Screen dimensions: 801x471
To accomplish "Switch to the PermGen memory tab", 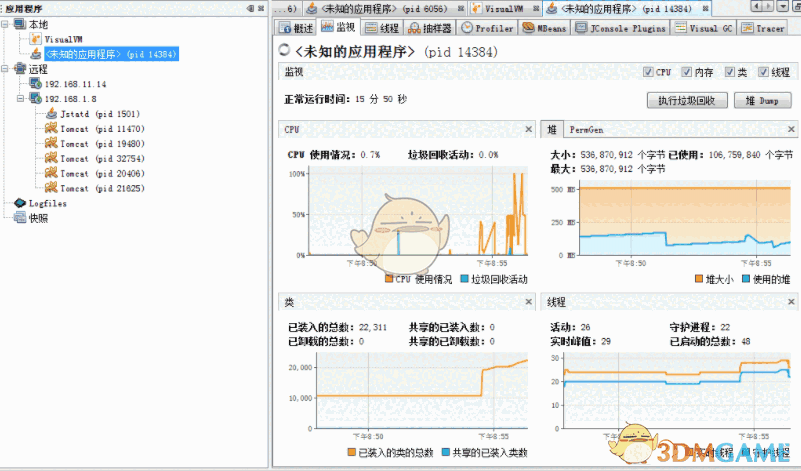I will coord(586,130).
